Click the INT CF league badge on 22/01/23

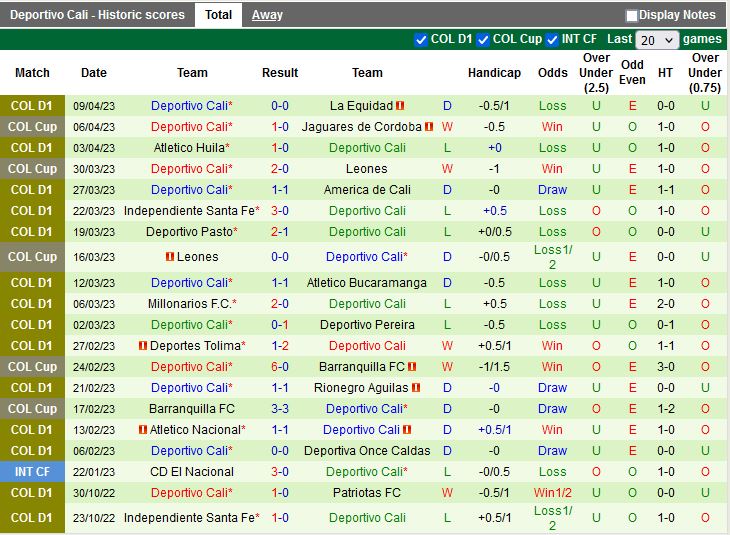[32, 472]
